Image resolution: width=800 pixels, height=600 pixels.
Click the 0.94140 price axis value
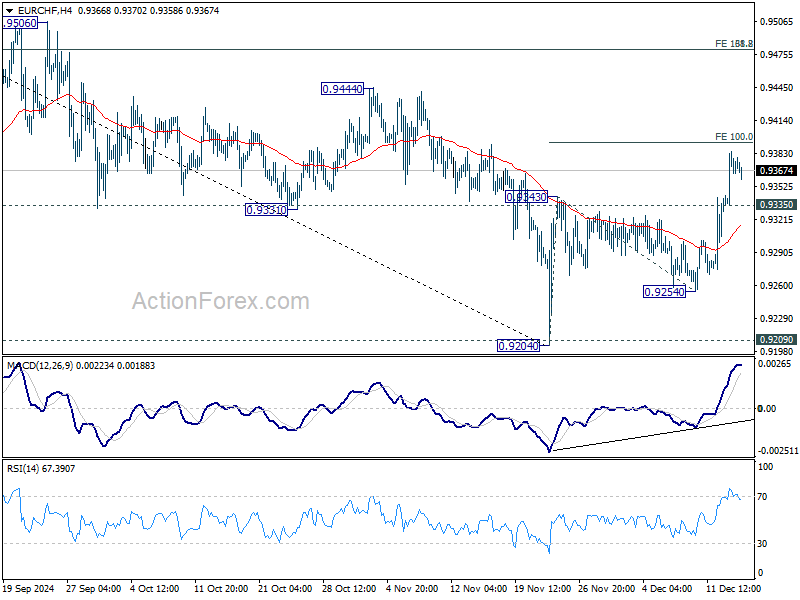(x=777, y=121)
